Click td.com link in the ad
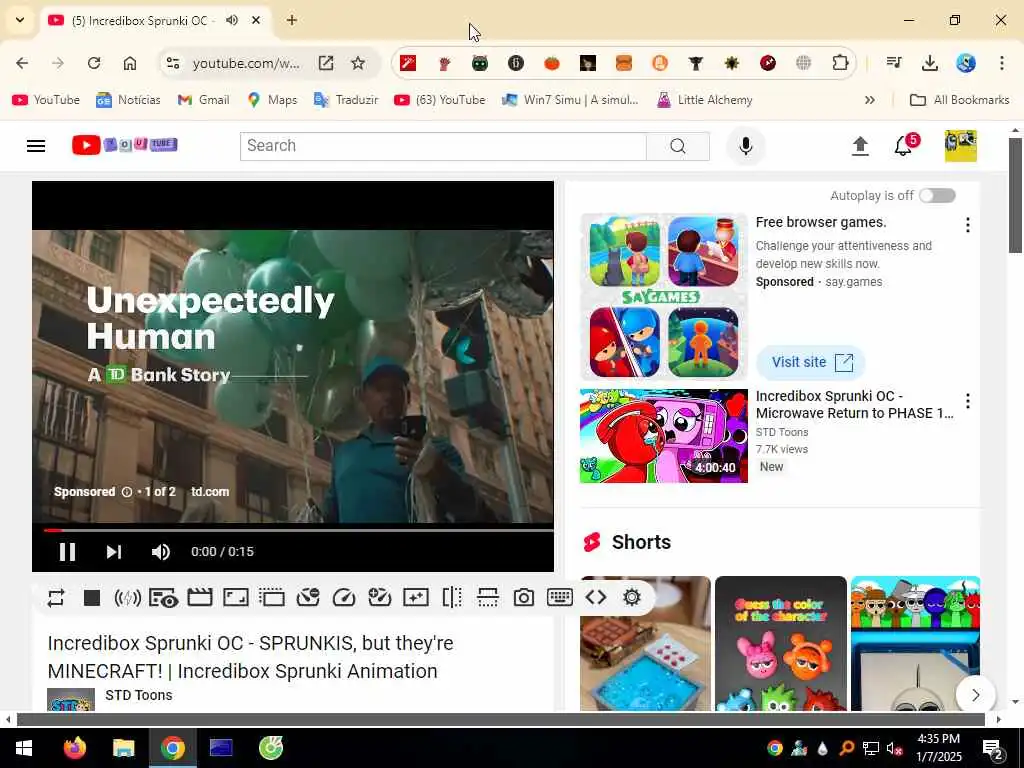The width and height of the screenshot is (1024, 768). [210, 492]
